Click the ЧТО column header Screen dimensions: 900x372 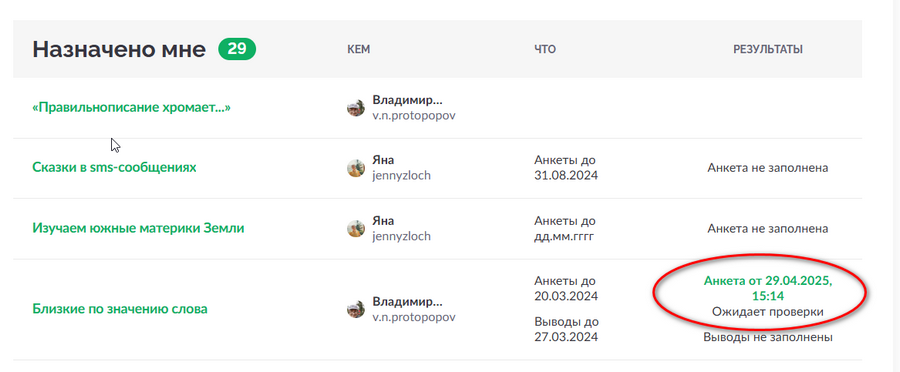[x=545, y=50]
